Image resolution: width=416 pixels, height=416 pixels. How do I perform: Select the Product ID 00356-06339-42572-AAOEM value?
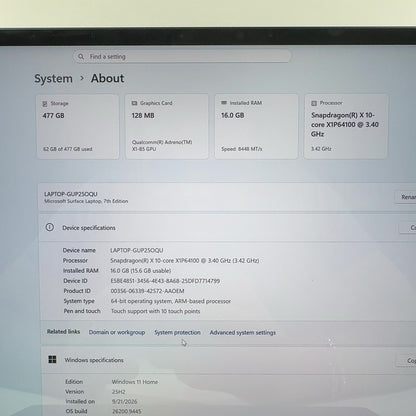(147, 291)
